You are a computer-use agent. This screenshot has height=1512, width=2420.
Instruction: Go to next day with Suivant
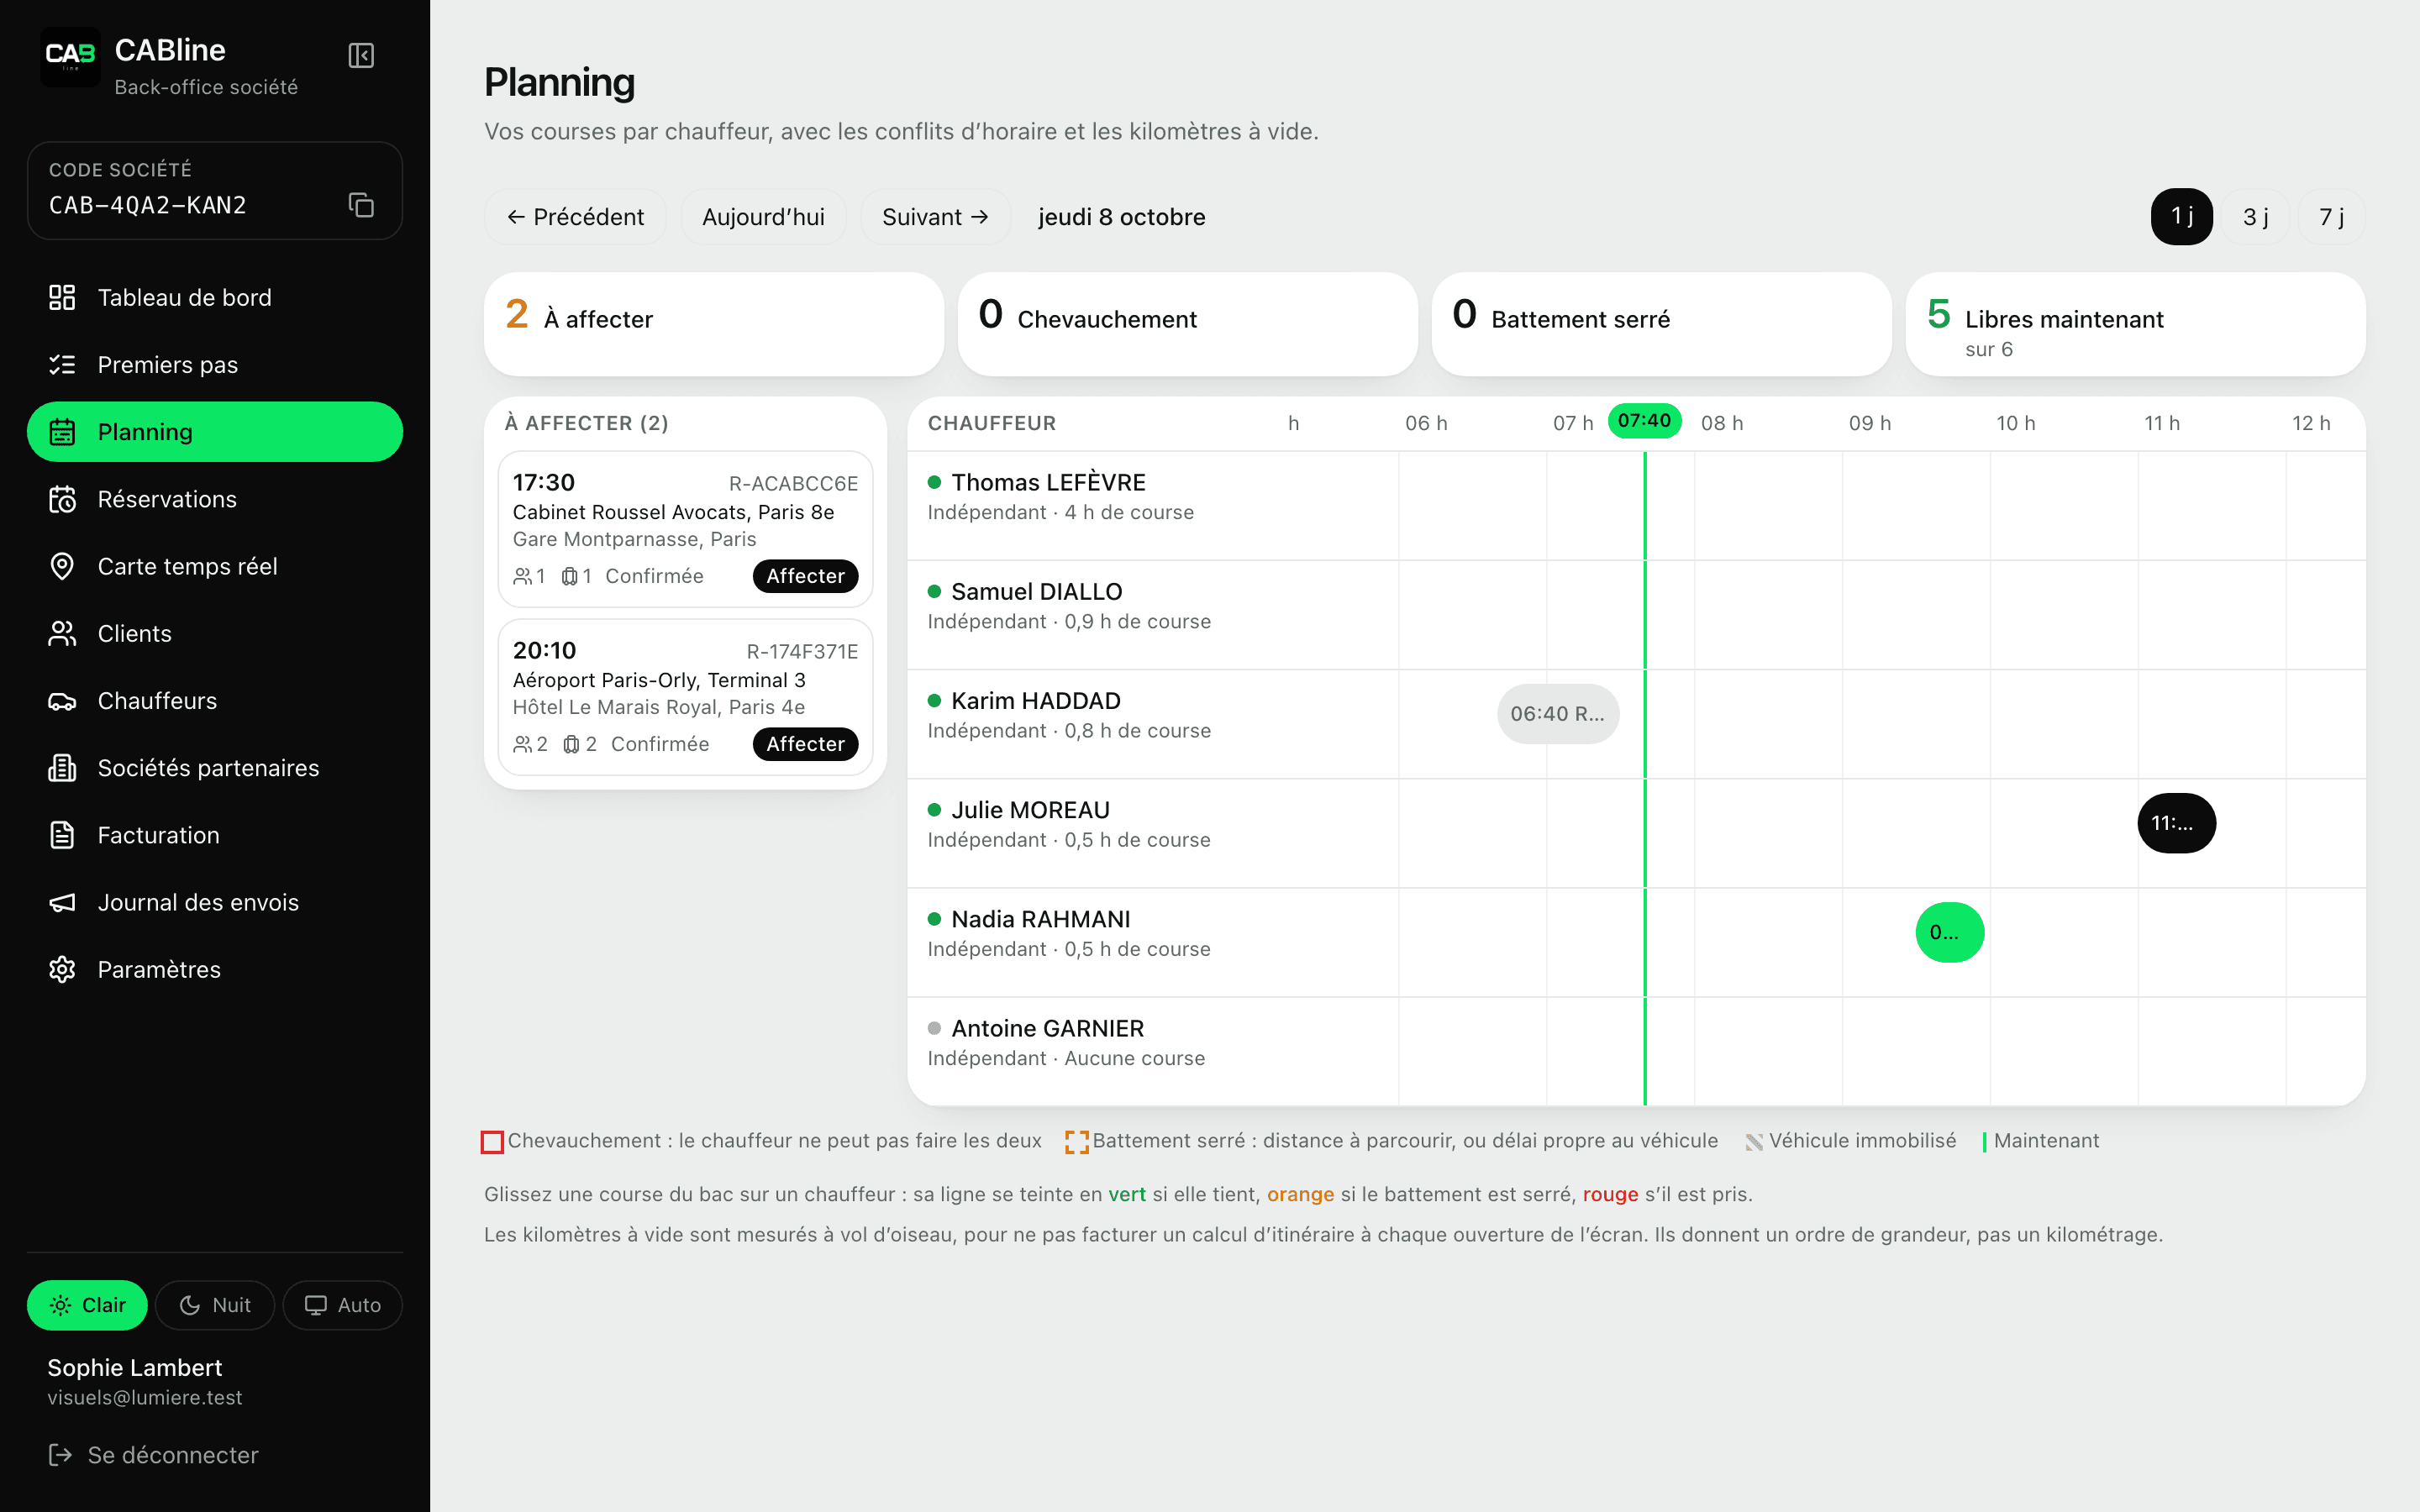click(935, 217)
